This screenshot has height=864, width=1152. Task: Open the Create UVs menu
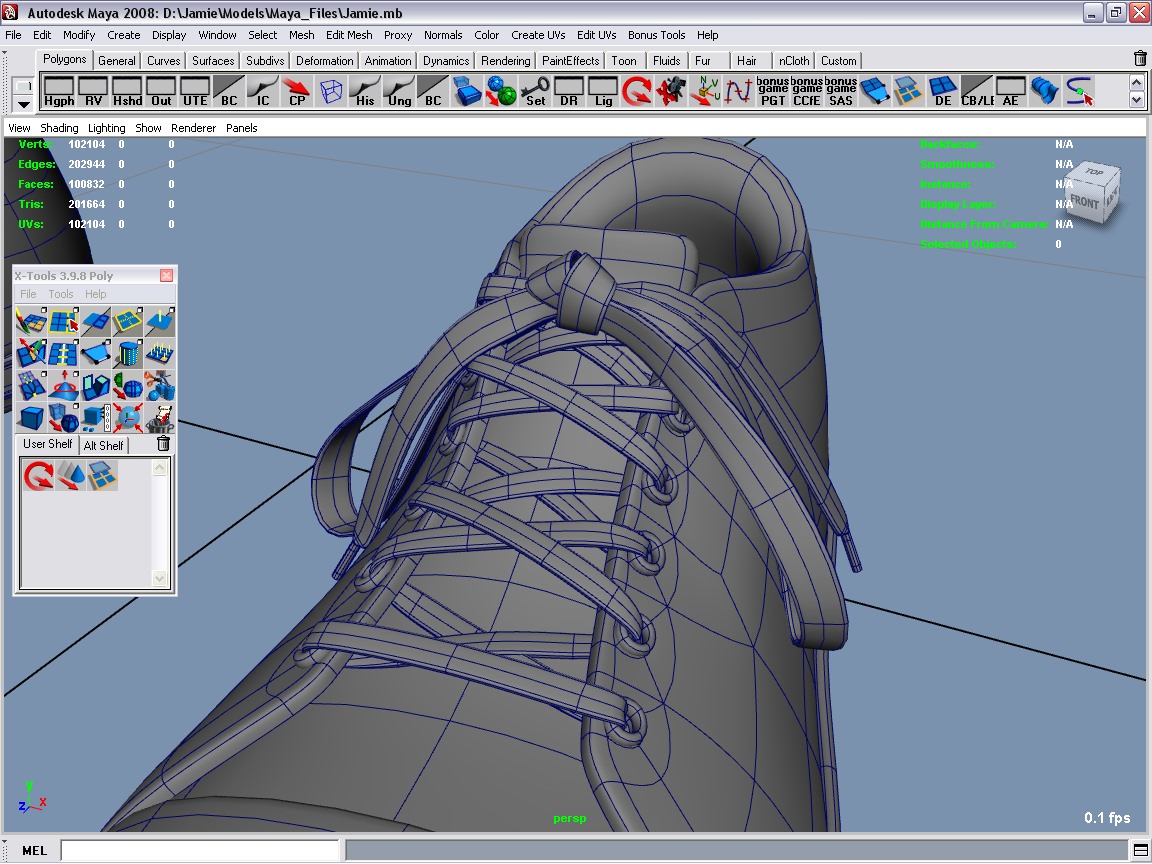click(539, 35)
